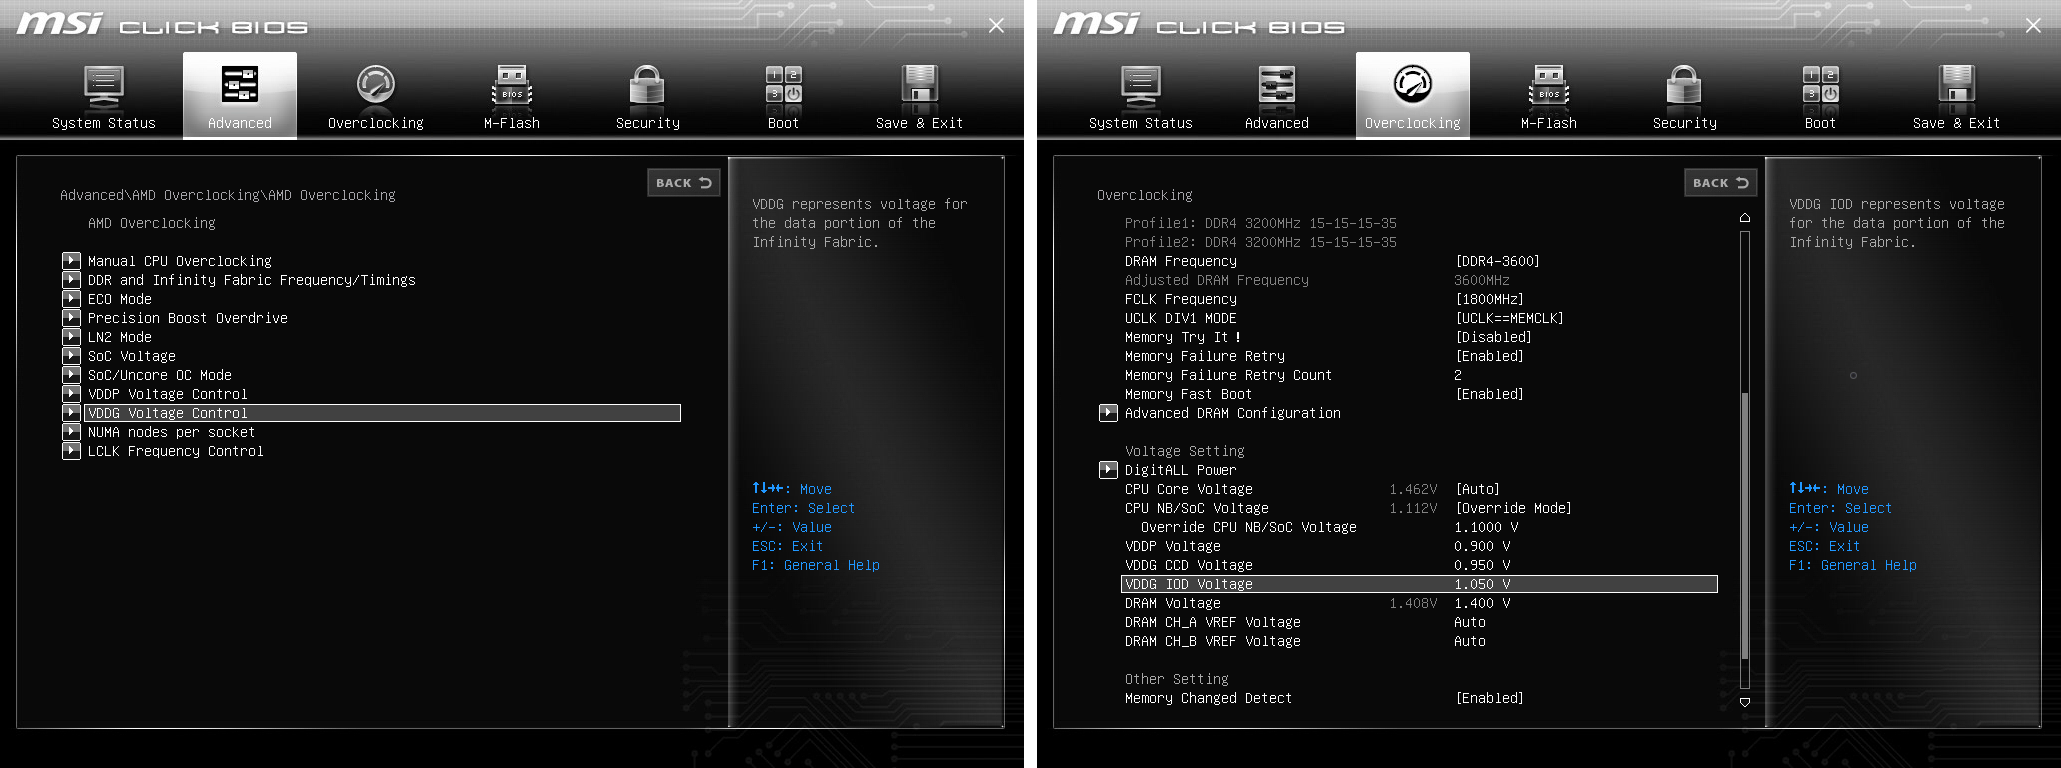Expand Precision Boost Overdrive arrow

[71, 318]
